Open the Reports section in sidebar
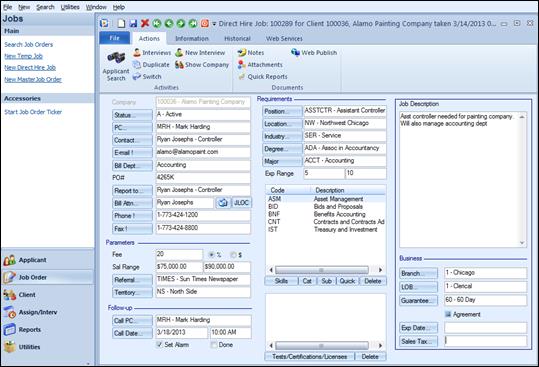The height and width of the screenshot is (367, 539). point(47,330)
